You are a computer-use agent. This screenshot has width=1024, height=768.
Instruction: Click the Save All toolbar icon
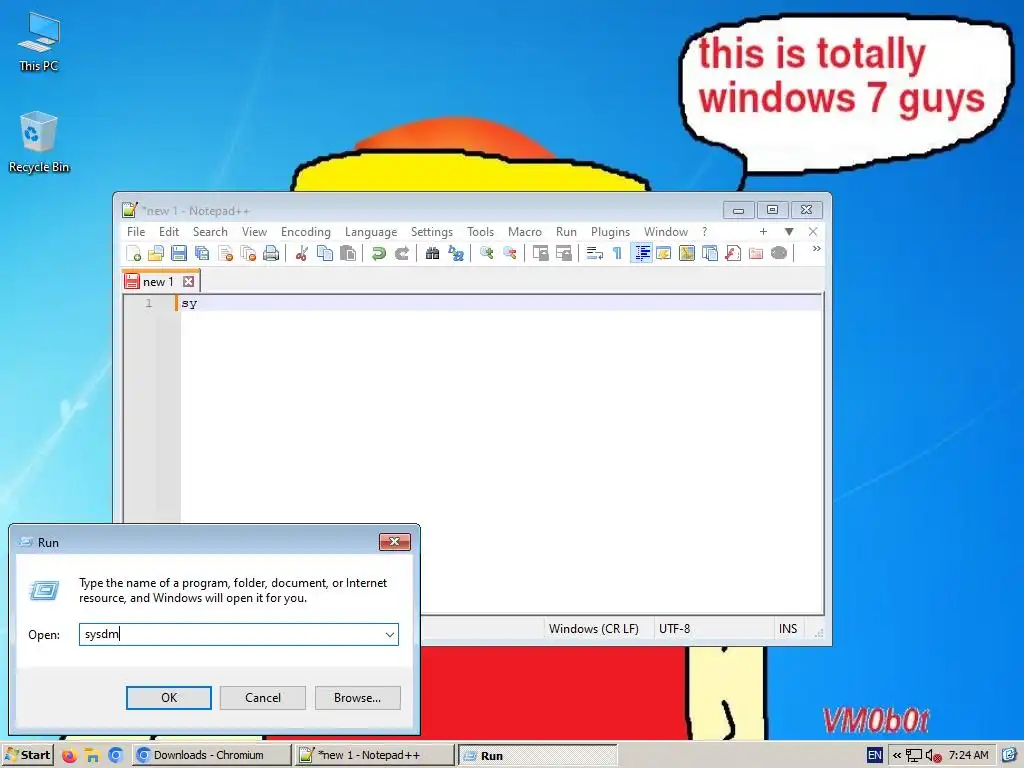click(202, 253)
